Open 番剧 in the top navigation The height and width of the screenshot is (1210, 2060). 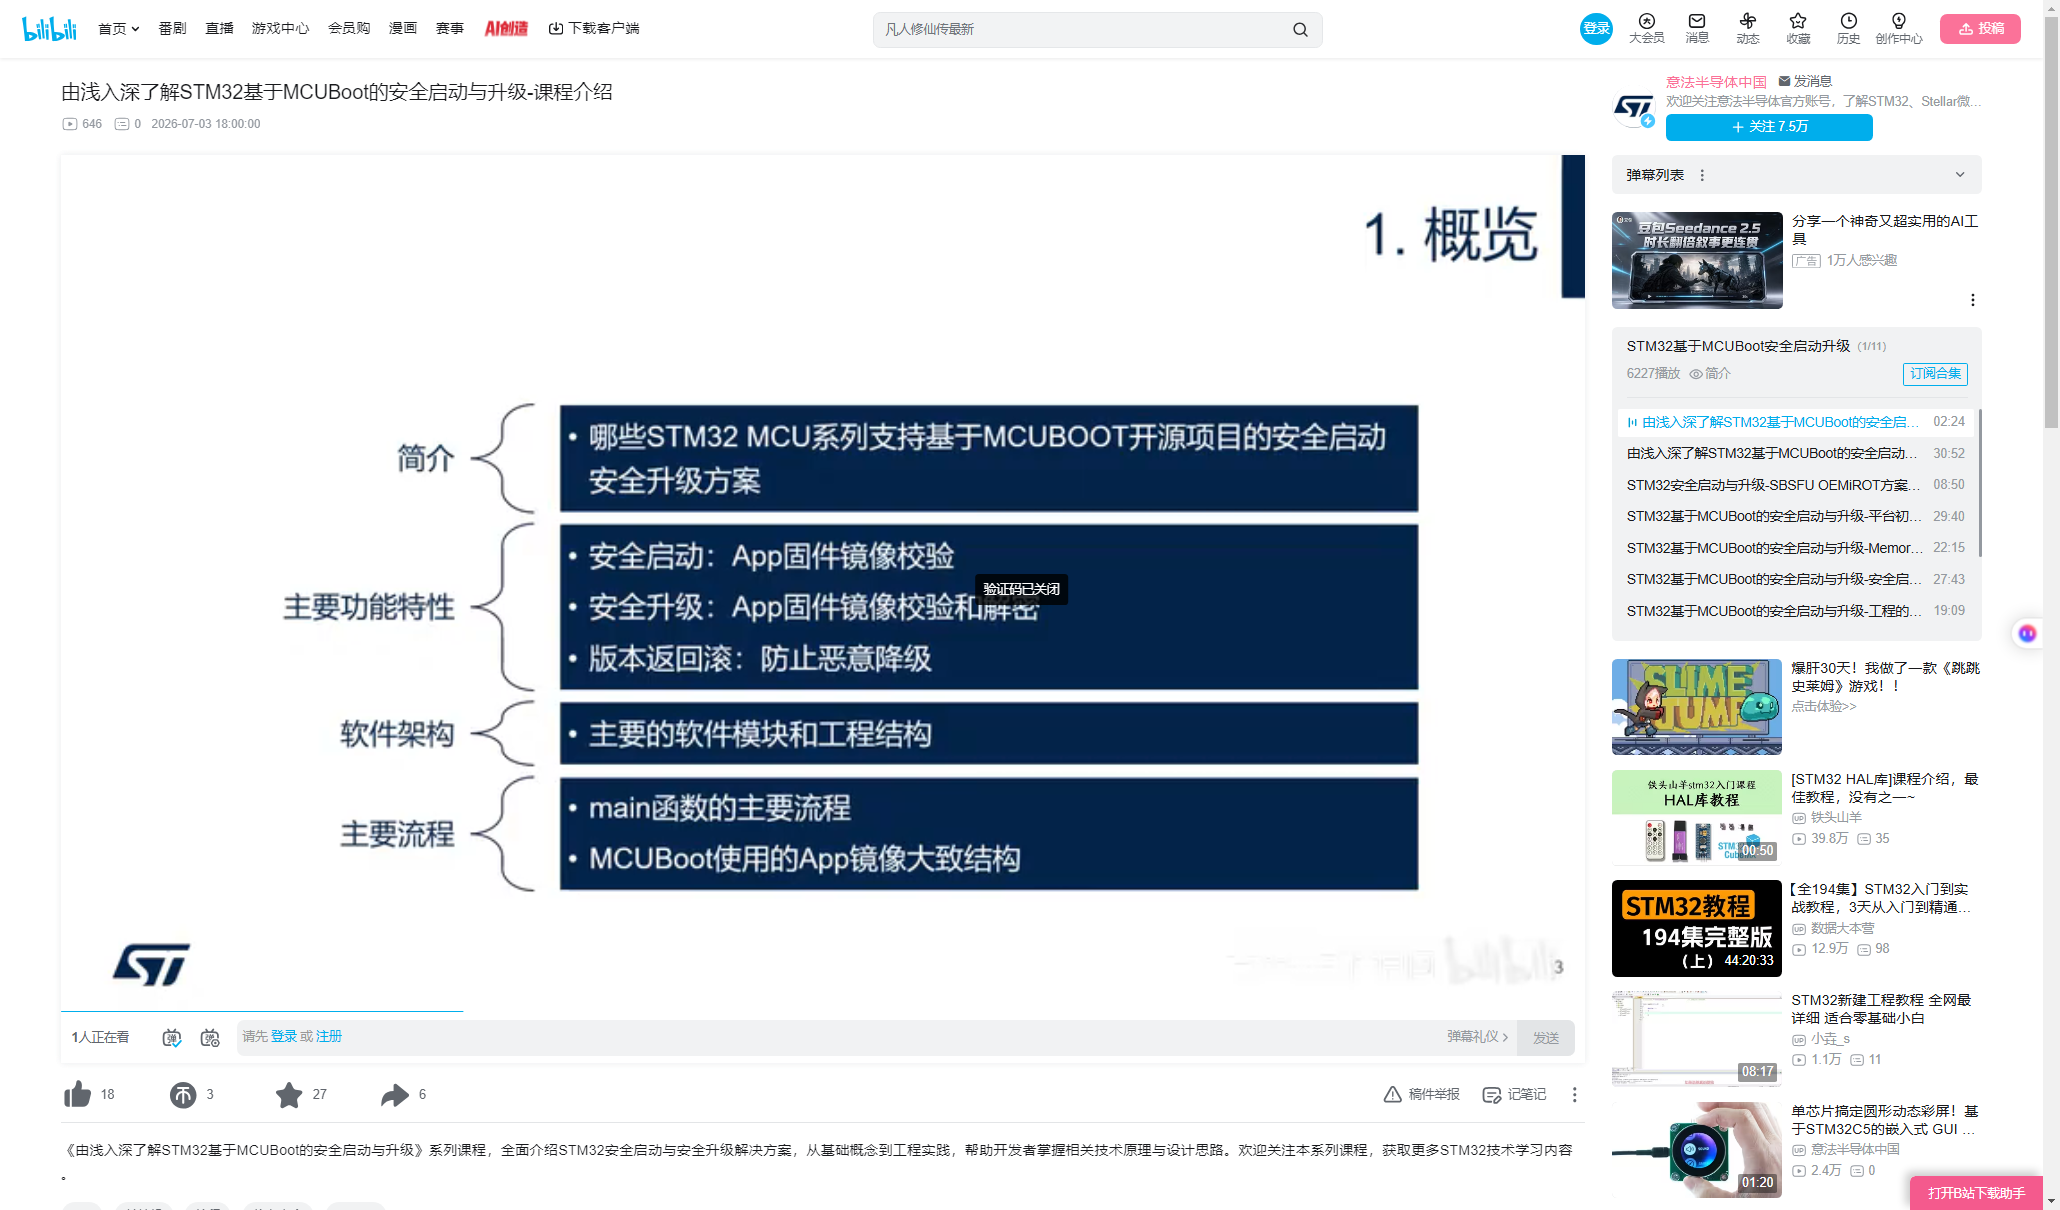point(172,29)
